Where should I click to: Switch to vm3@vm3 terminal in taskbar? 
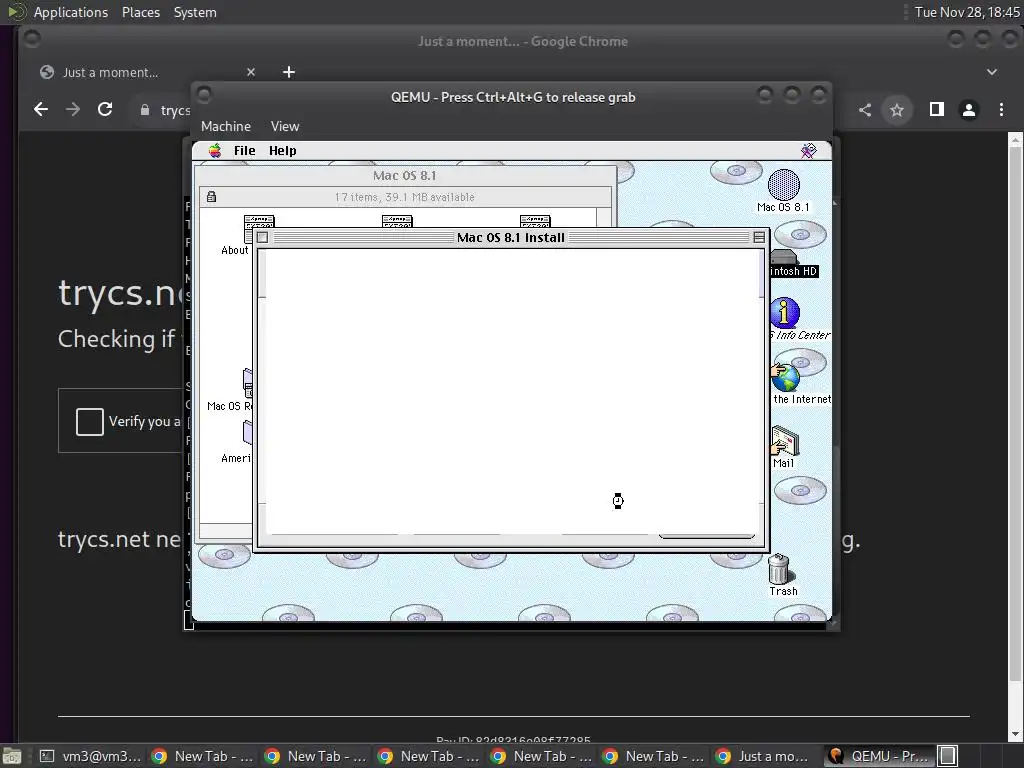coord(90,756)
